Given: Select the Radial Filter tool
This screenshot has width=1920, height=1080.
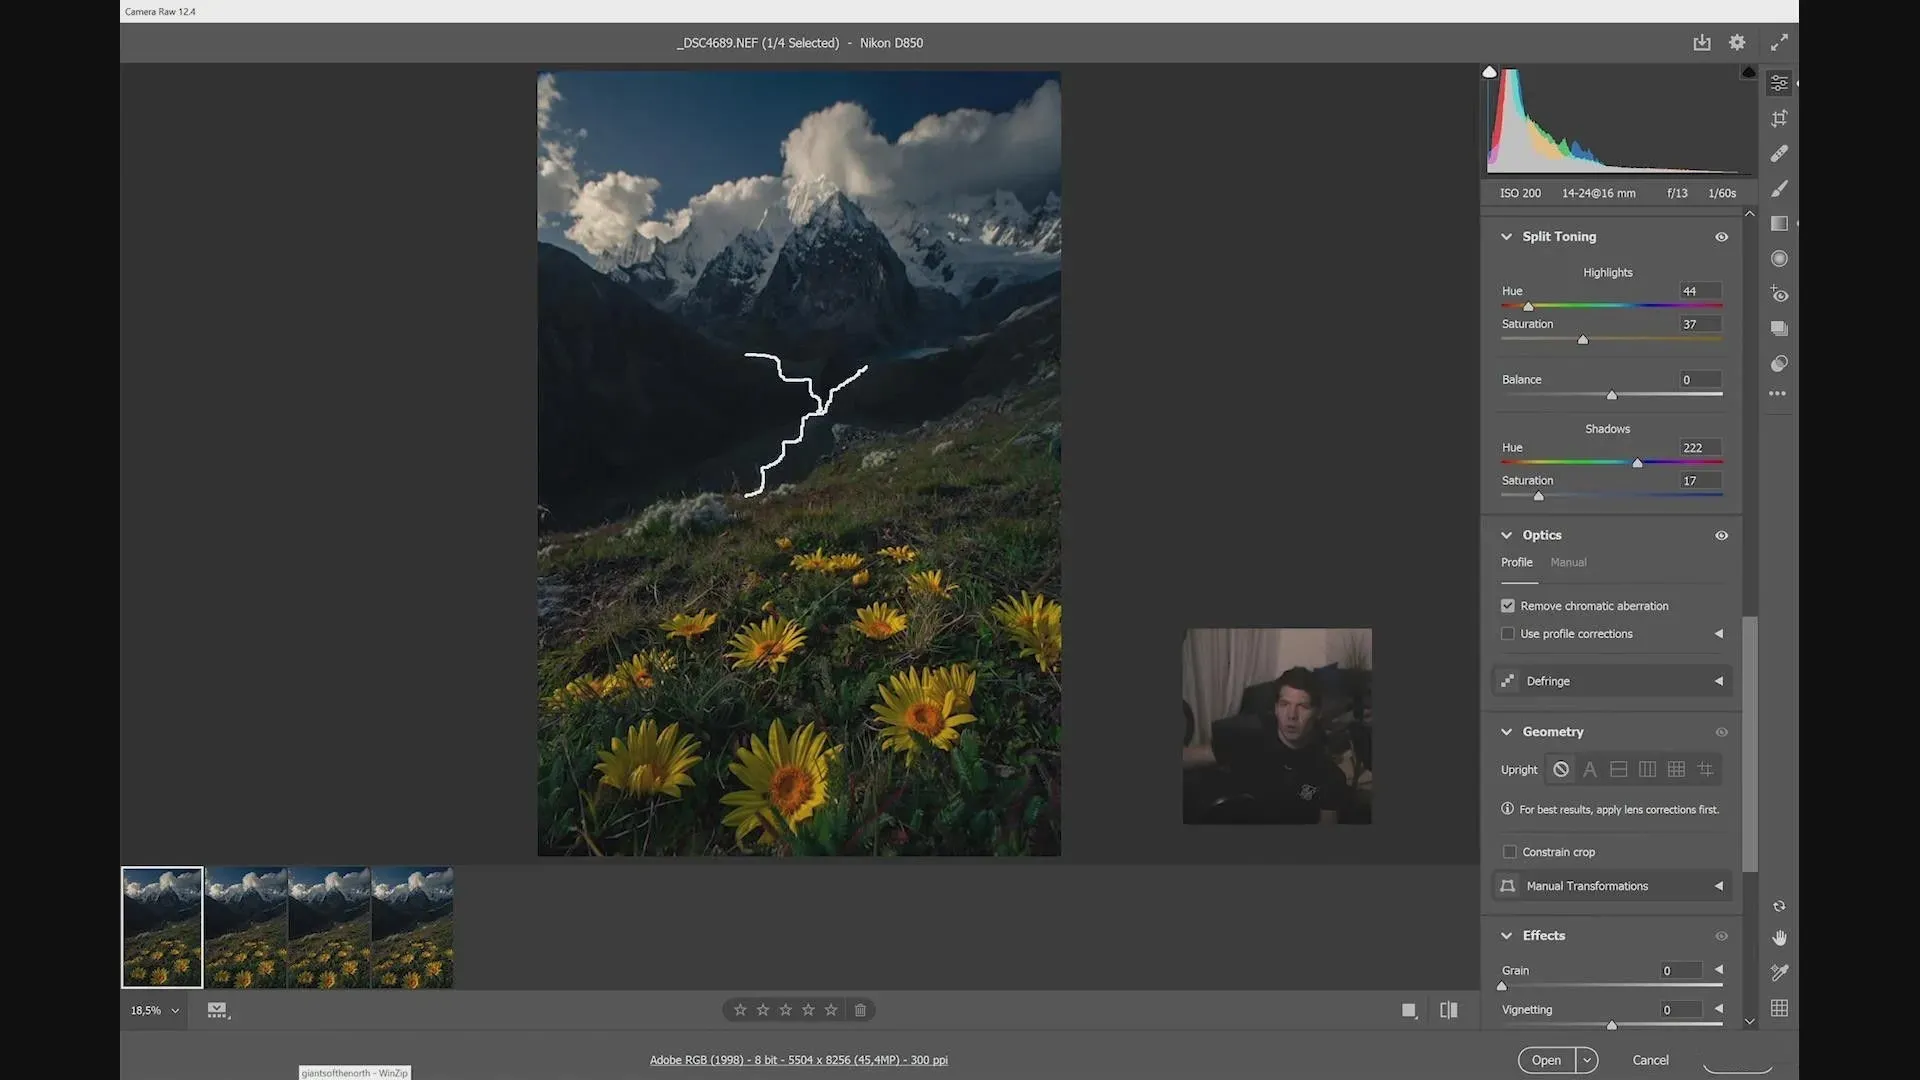Looking at the screenshot, I should [x=1779, y=259].
